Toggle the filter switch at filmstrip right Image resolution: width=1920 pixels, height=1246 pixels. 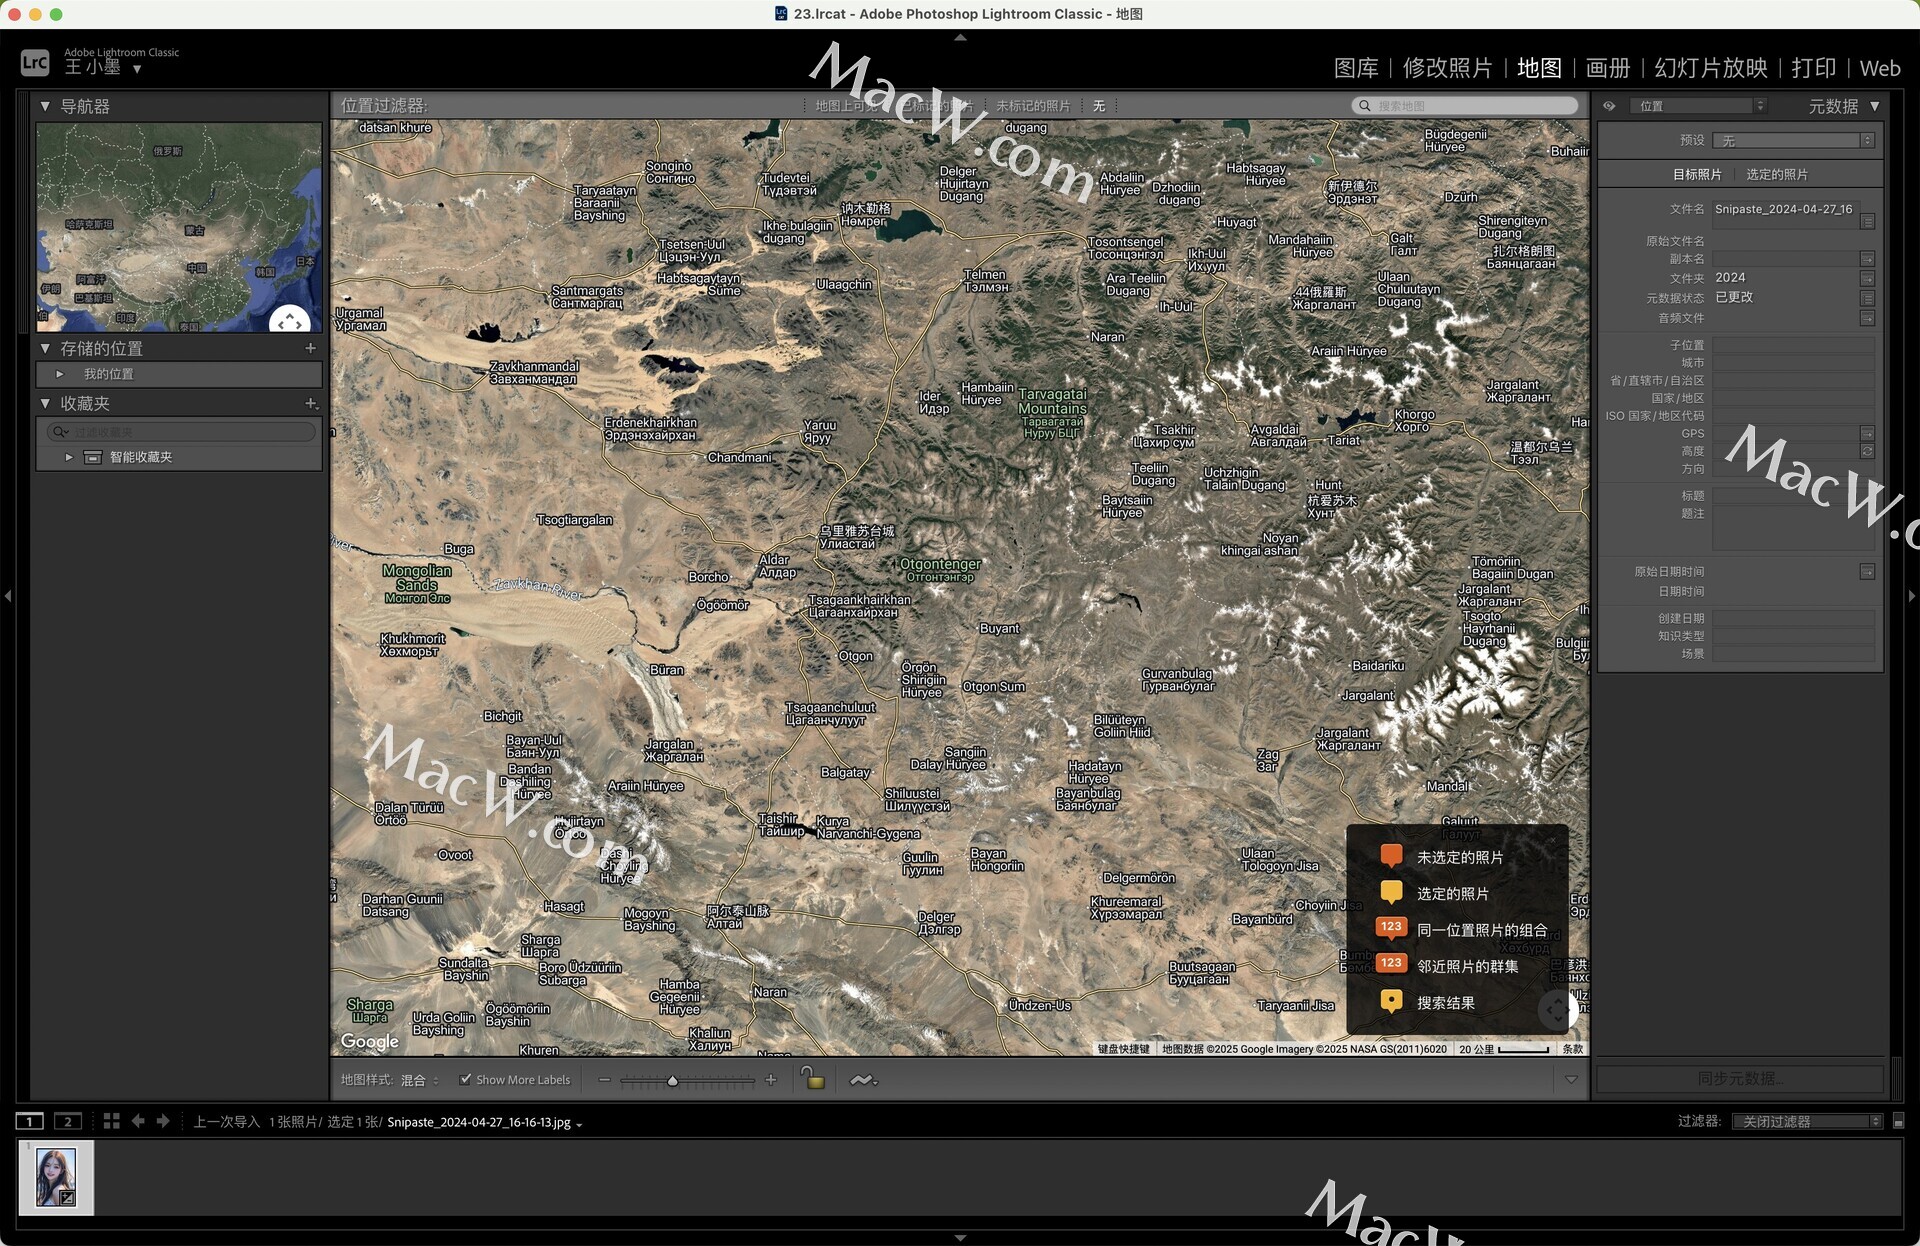point(1898,1121)
